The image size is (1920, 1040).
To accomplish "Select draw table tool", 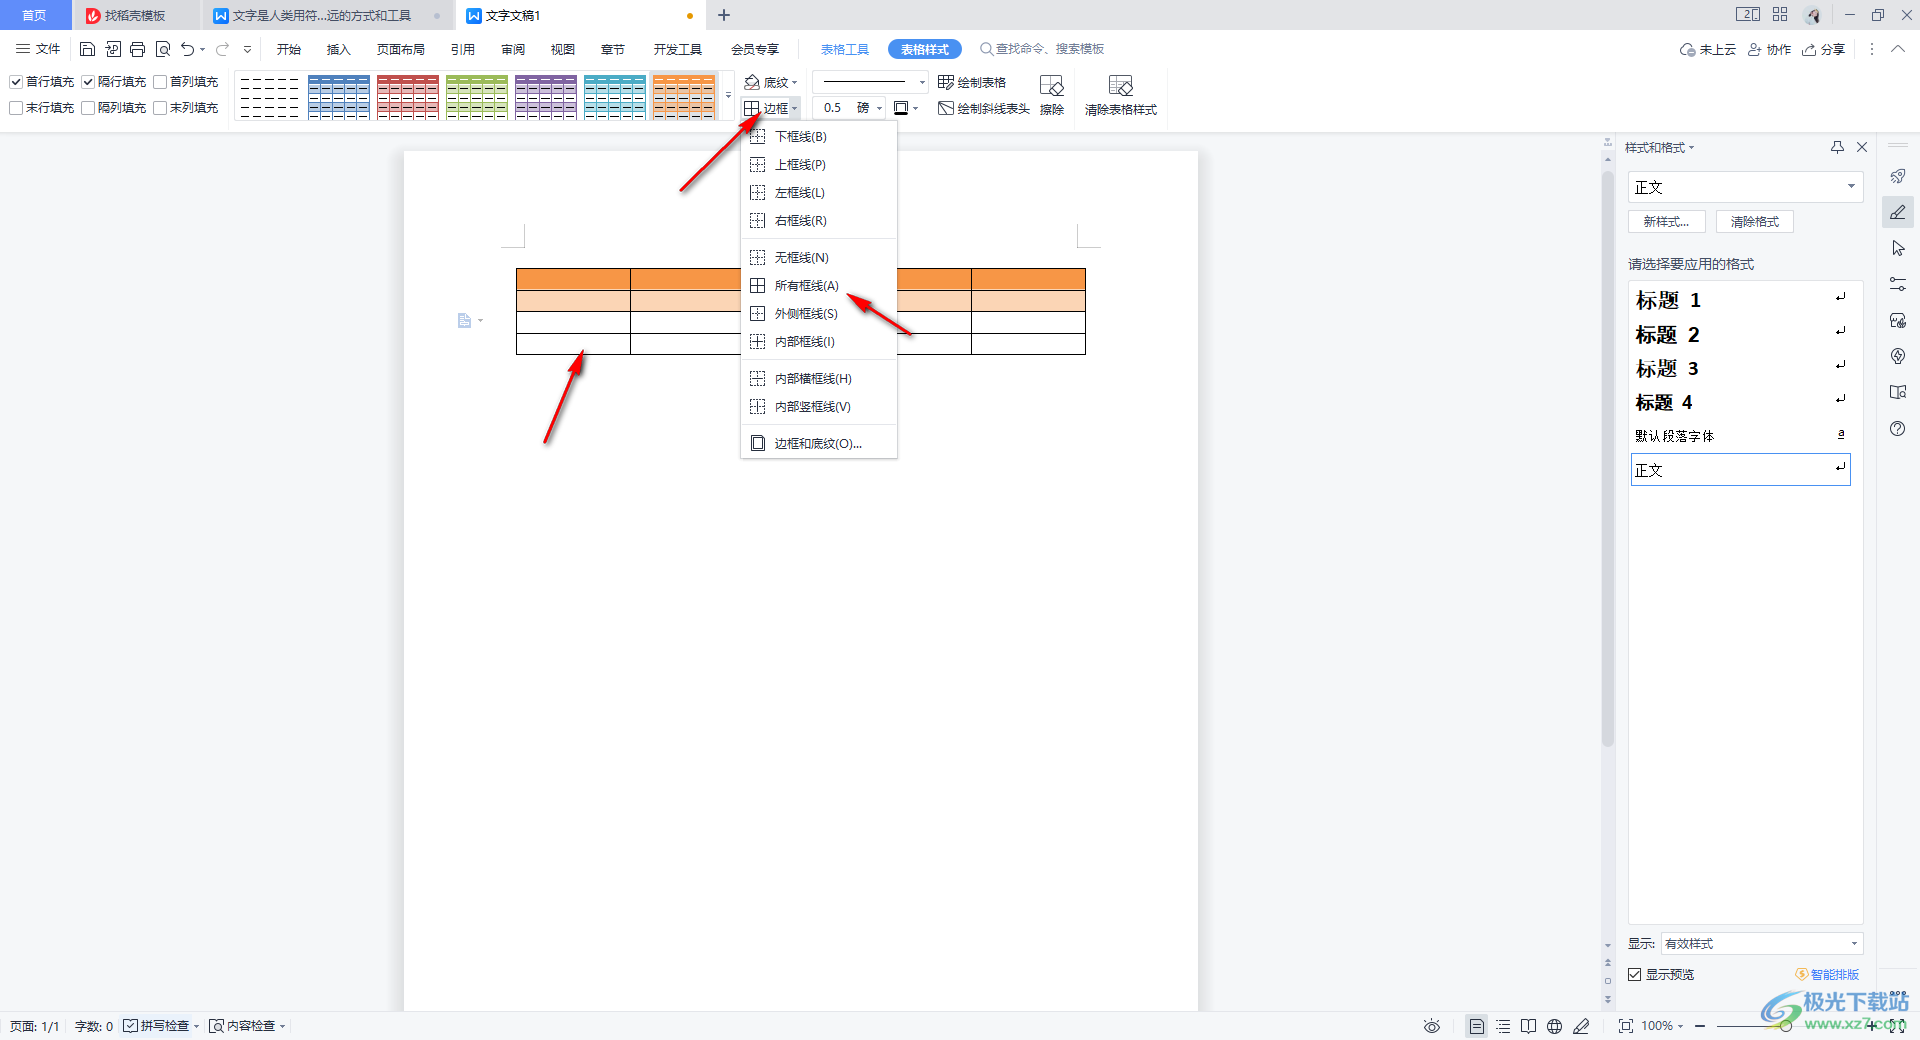I will (972, 82).
